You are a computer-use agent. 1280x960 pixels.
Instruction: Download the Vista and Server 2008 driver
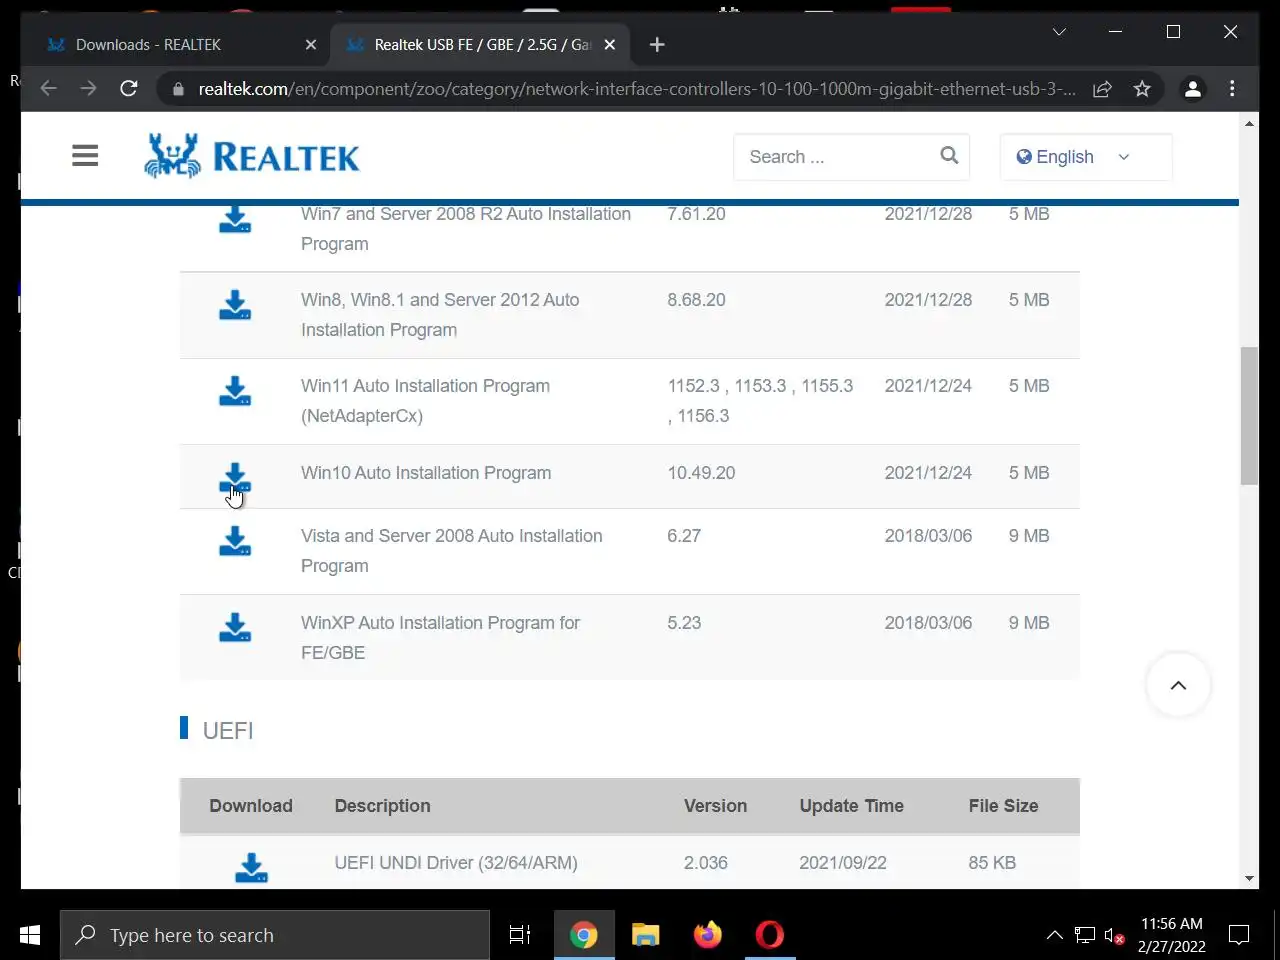click(x=235, y=541)
